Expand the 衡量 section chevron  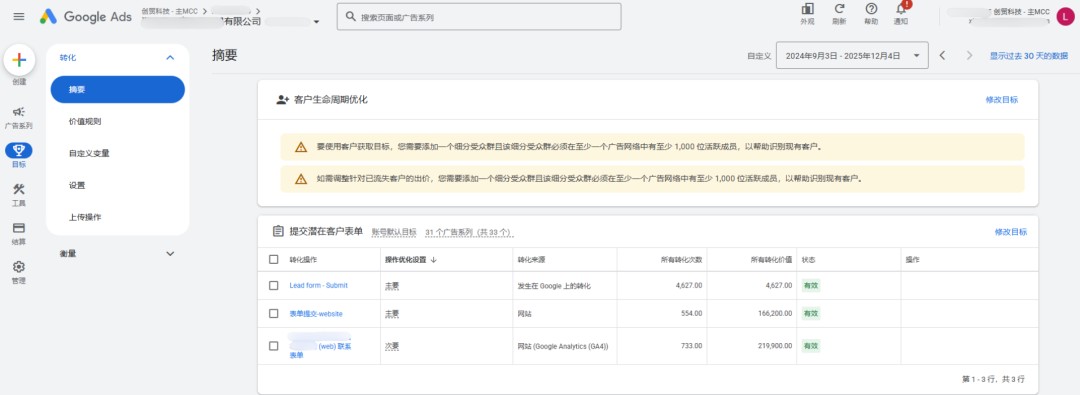170,254
